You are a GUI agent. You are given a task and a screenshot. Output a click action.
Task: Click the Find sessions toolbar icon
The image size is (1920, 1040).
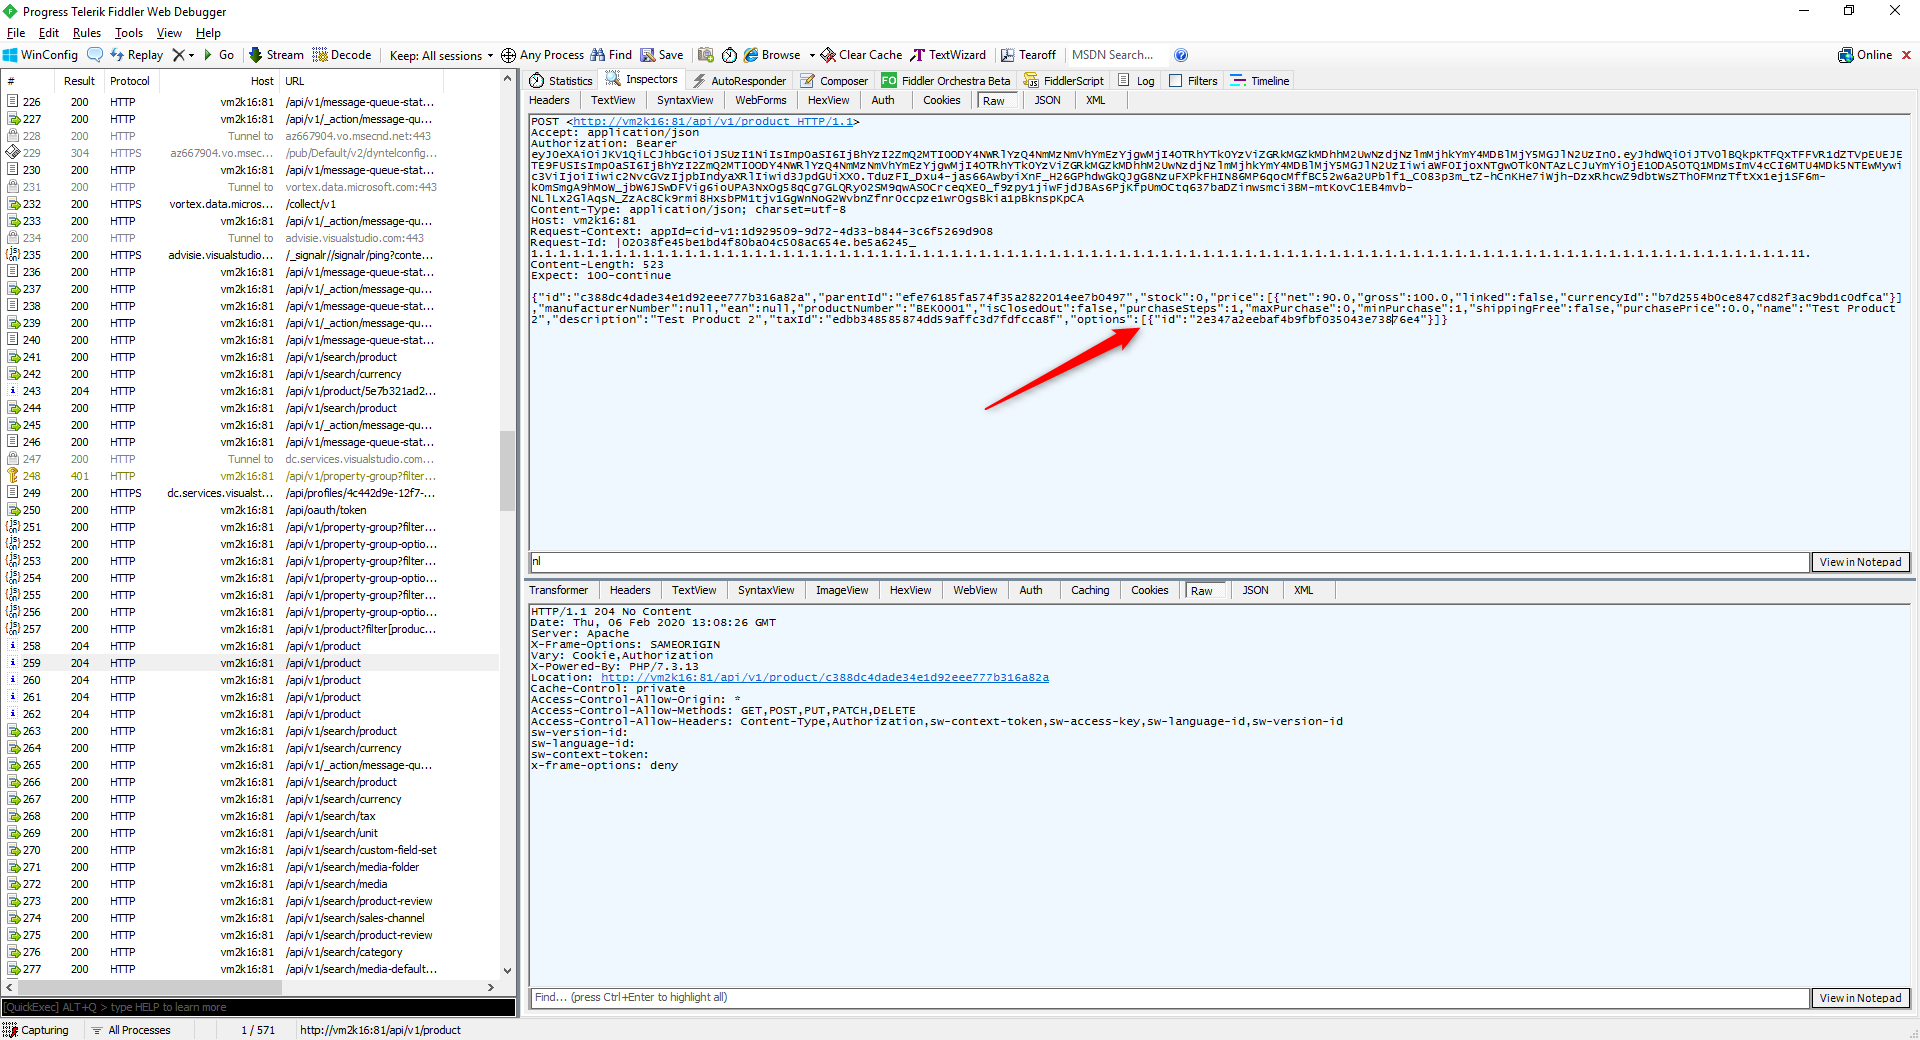(611, 55)
